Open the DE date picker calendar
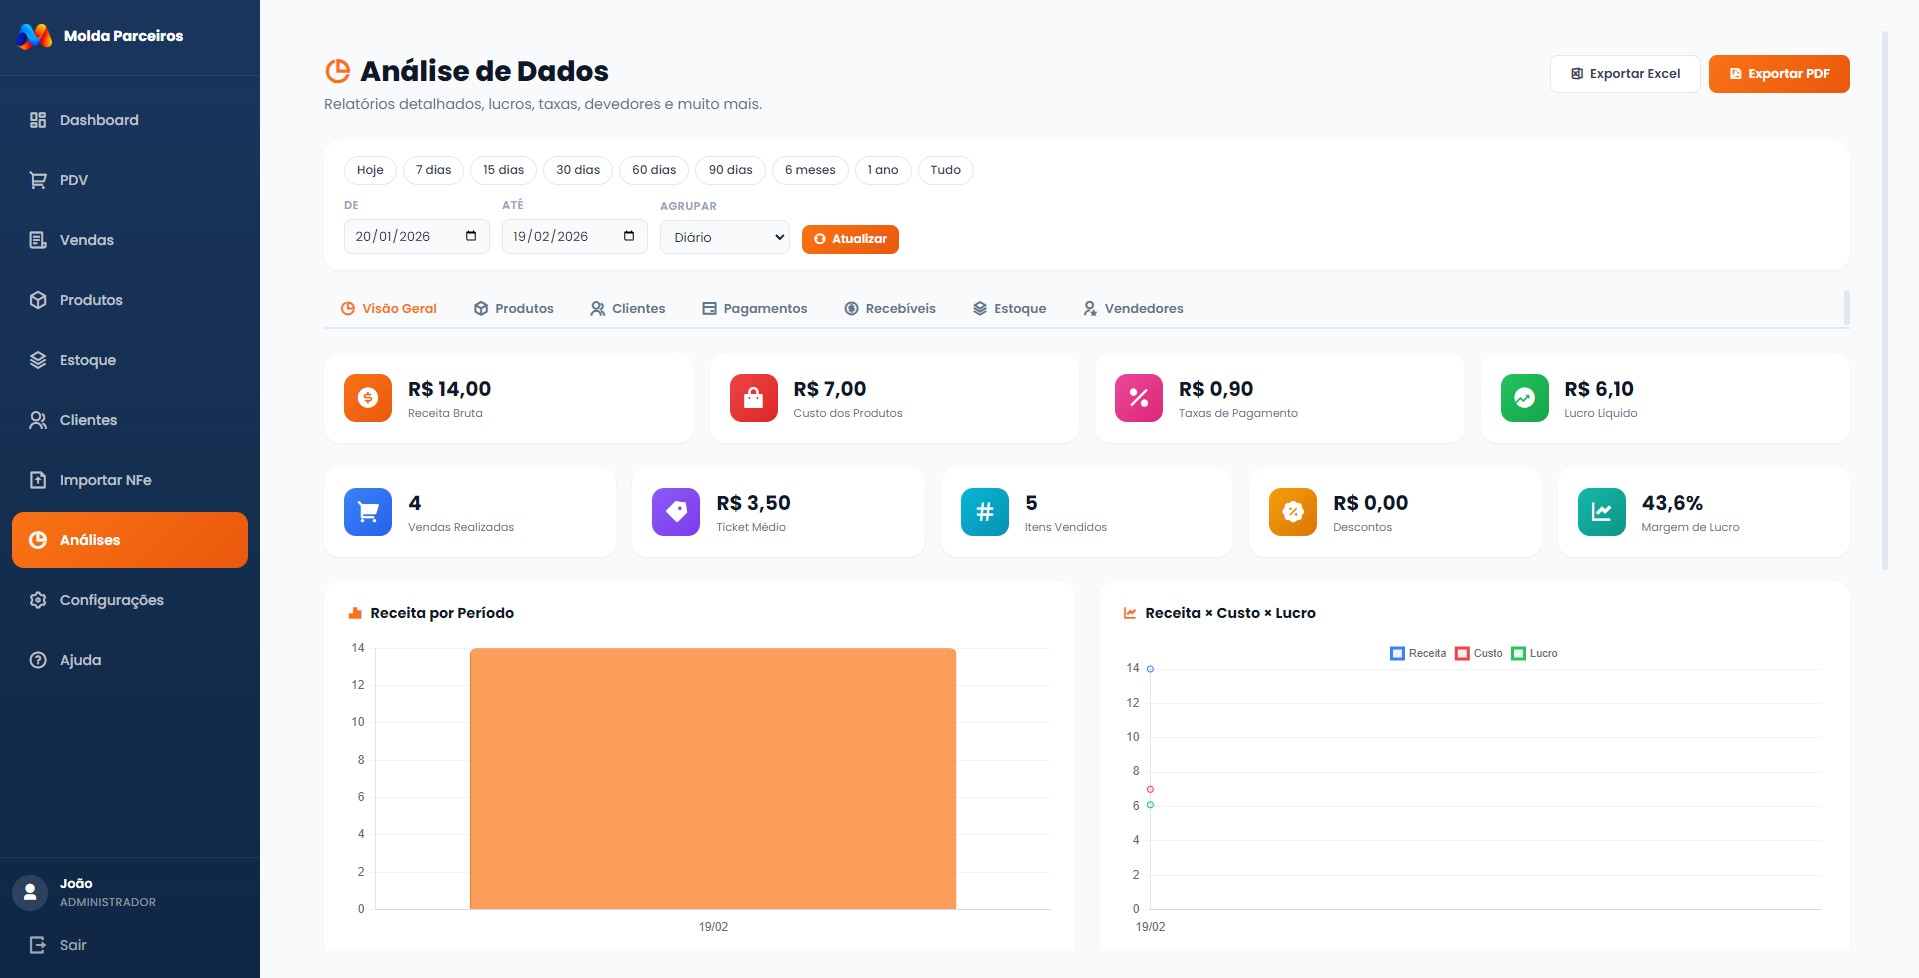Image resolution: width=1919 pixels, height=978 pixels. [x=470, y=236]
